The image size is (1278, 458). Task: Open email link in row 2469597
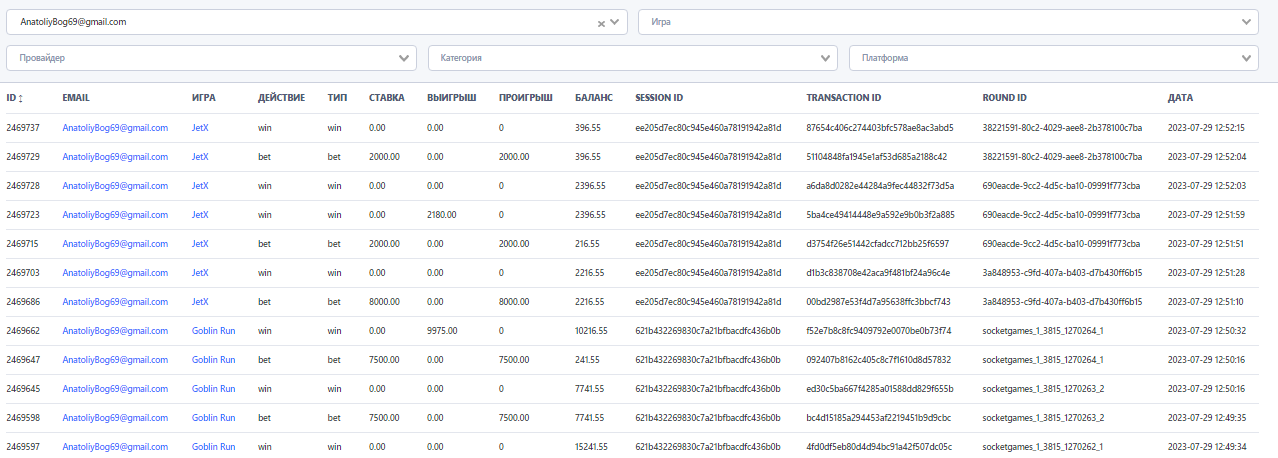115,447
